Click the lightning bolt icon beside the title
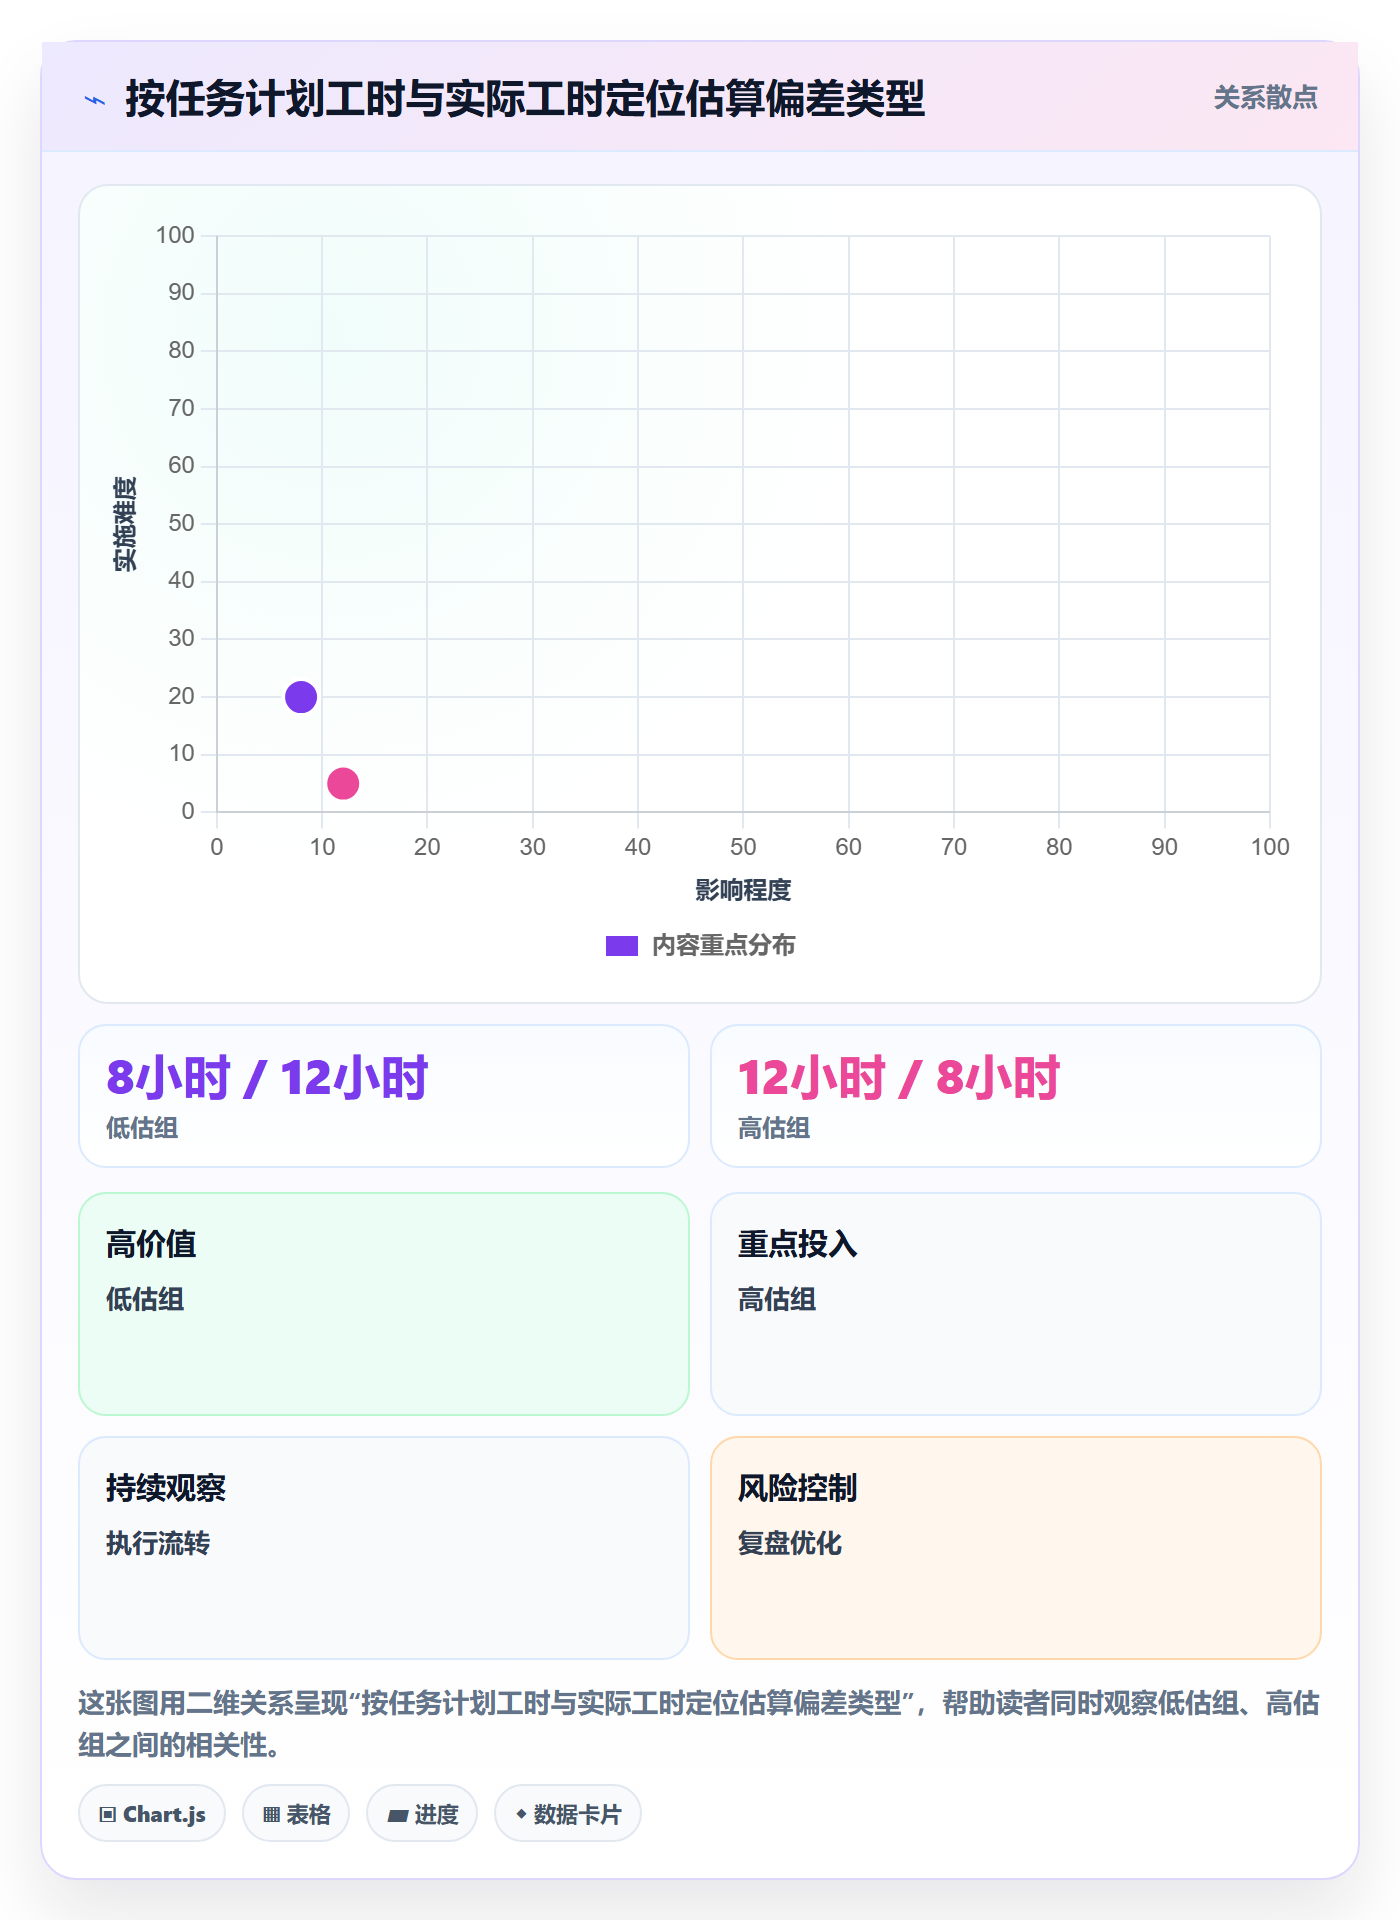Screen dimensions: 1400x1920 point(95,100)
